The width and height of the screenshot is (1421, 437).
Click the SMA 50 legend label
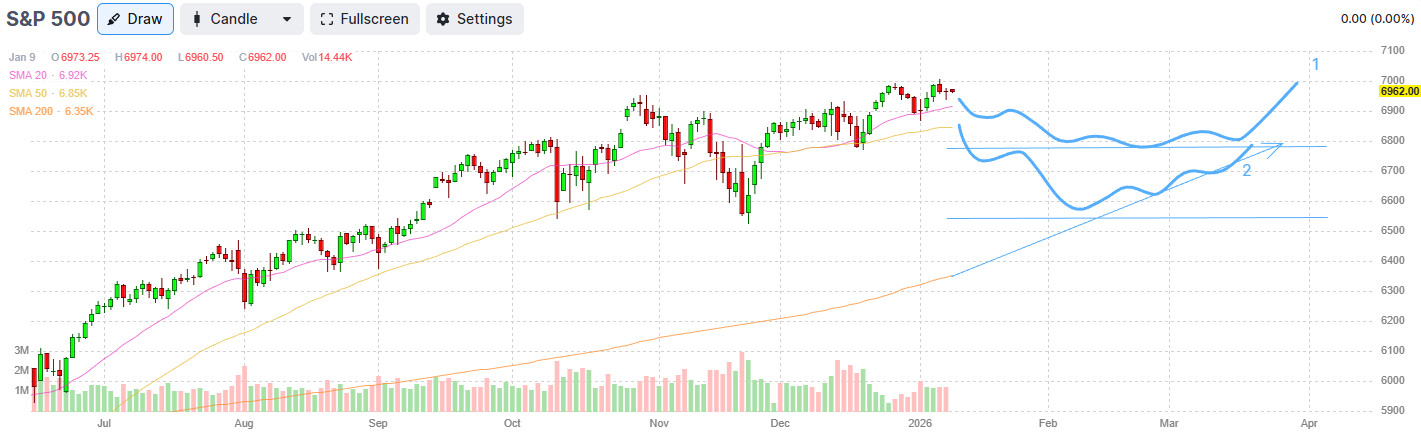42,93
